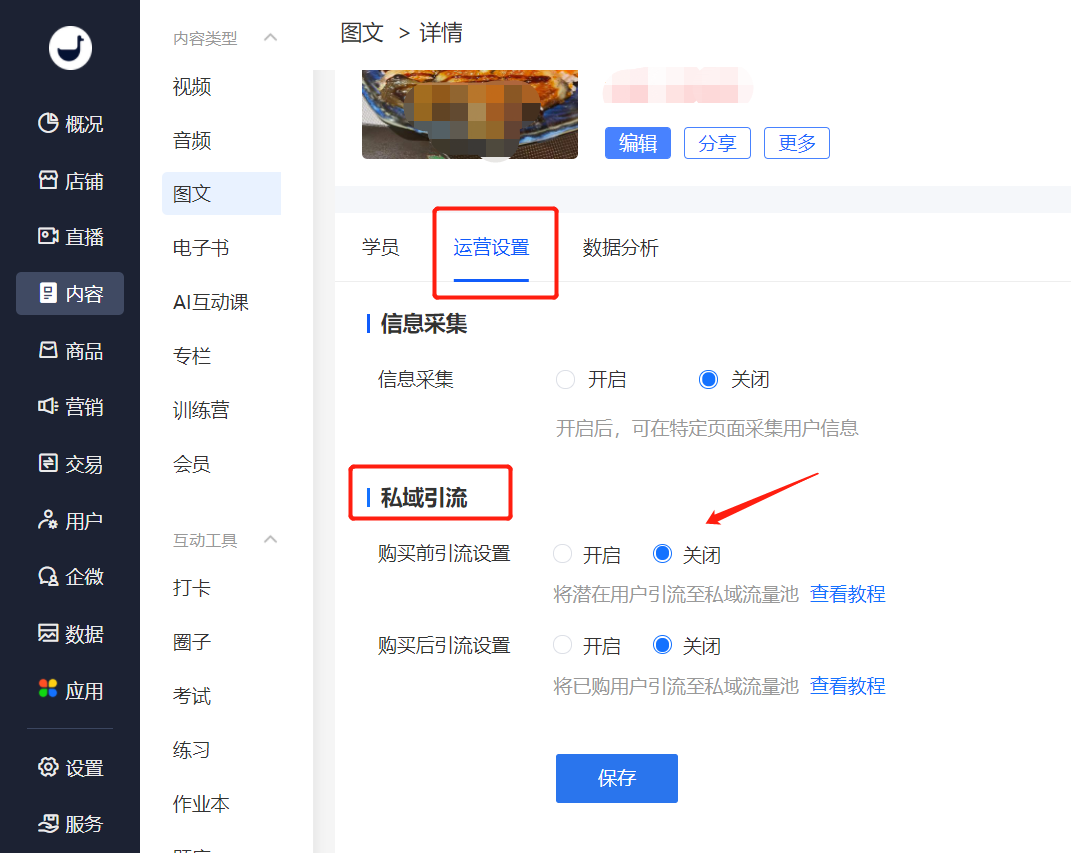Click the Product (商品) bag icon
This screenshot has width=1071, height=853.
point(48,351)
